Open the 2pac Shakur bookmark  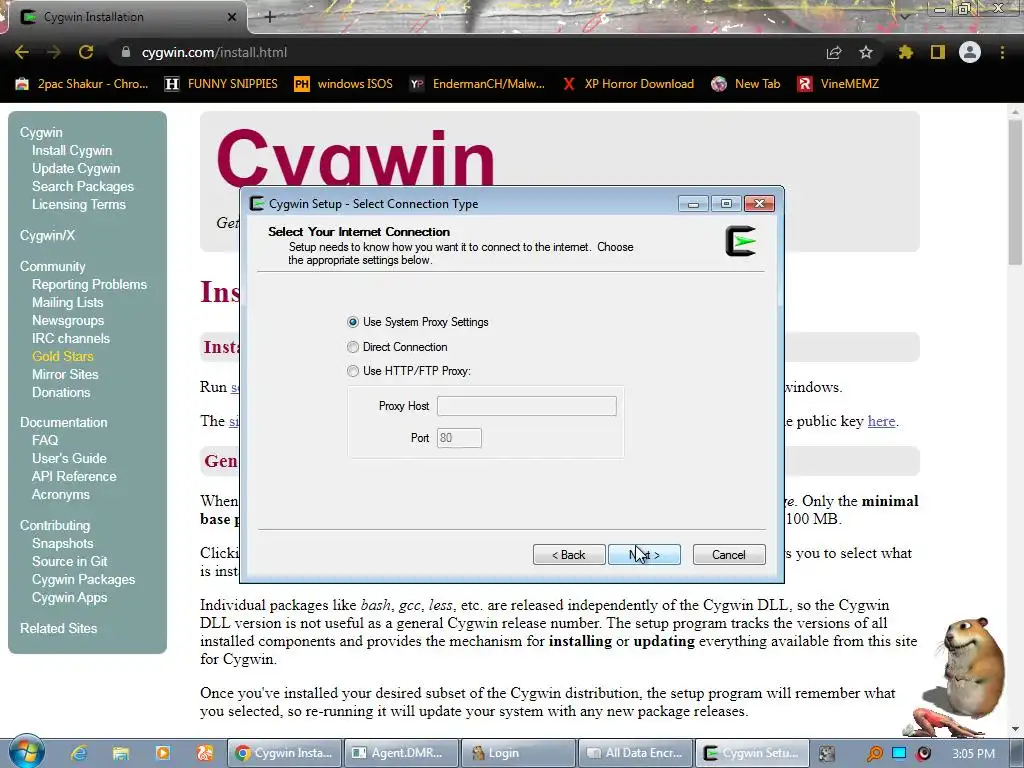click(x=82, y=84)
